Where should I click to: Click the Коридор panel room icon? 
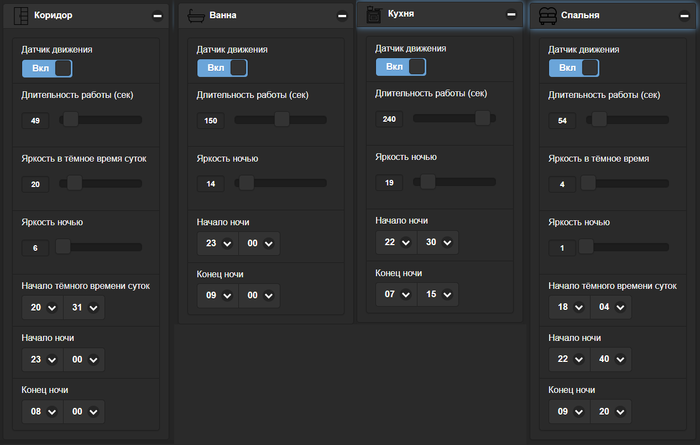[21, 16]
